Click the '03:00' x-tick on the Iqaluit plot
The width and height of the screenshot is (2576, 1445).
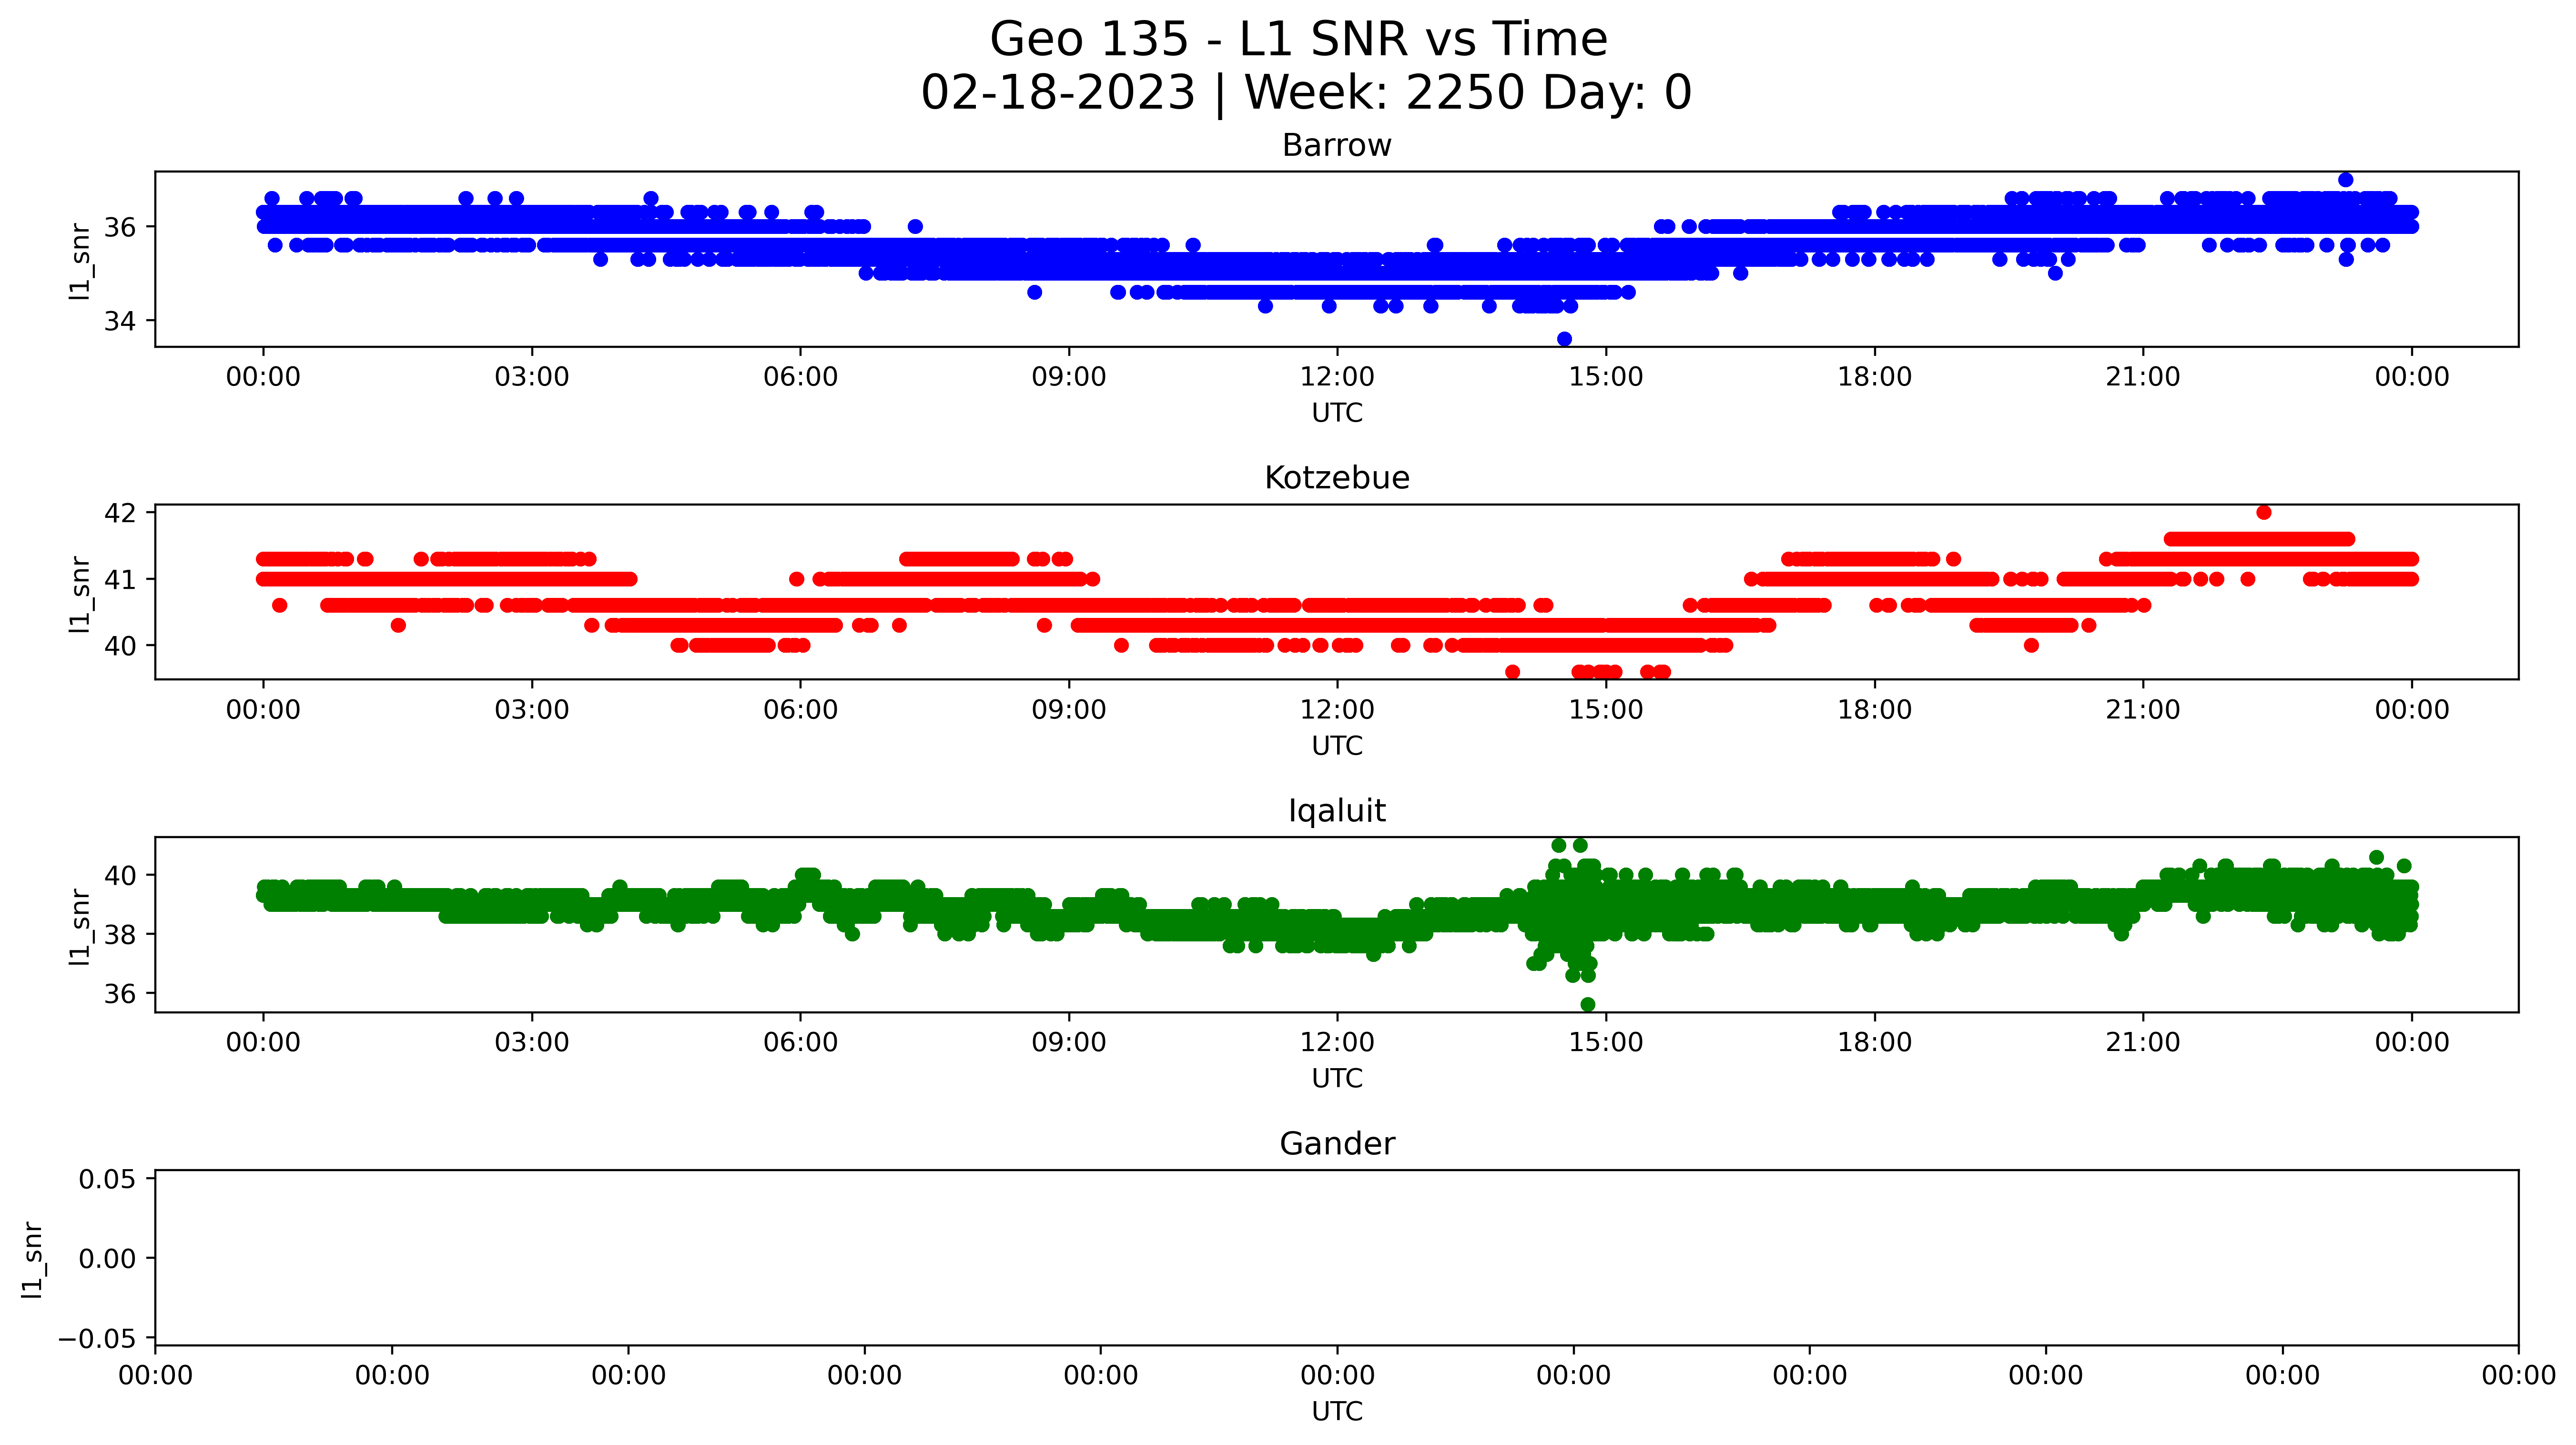pyautogui.click(x=532, y=1043)
